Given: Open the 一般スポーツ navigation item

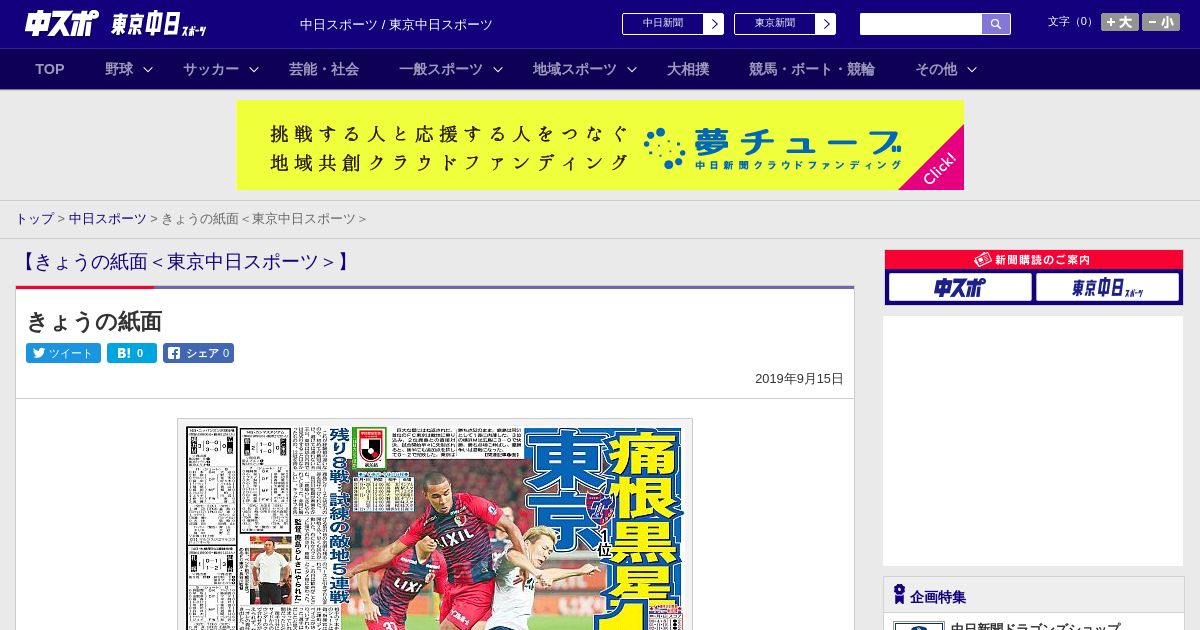Looking at the screenshot, I should point(441,69).
